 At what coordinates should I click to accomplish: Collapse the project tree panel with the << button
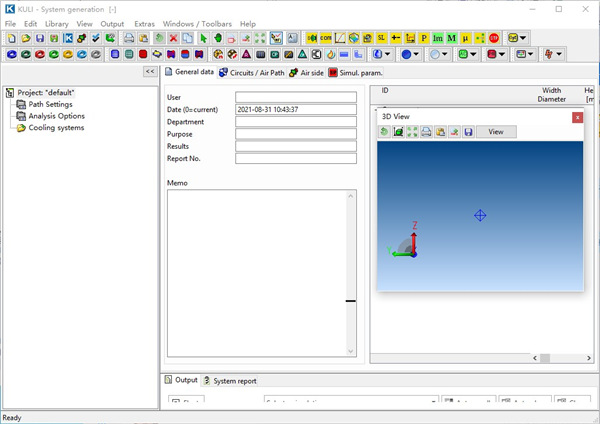pos(149,72)
